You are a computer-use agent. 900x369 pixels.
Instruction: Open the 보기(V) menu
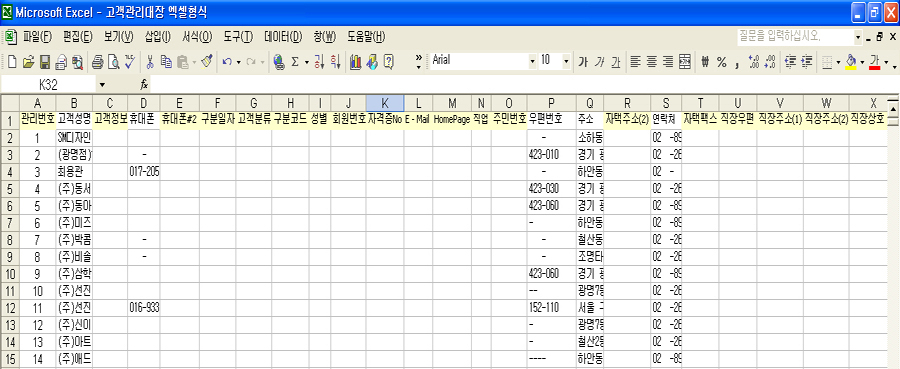118,37
